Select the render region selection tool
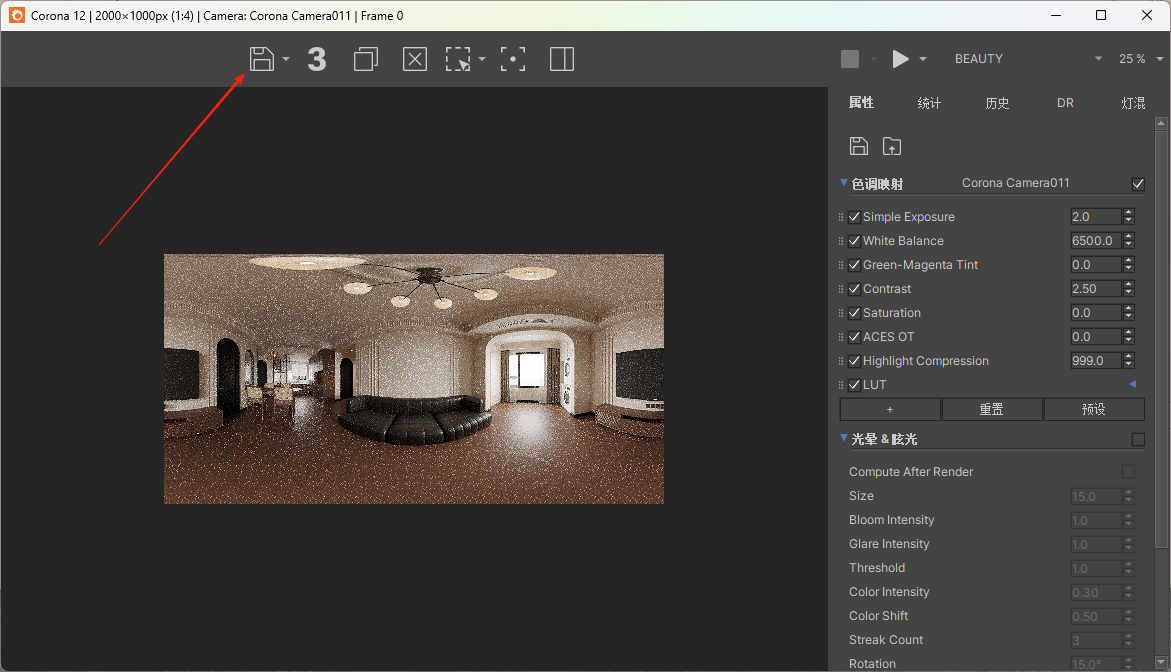The width and height of the screenshot is (1171, 672). click(458, 59)
